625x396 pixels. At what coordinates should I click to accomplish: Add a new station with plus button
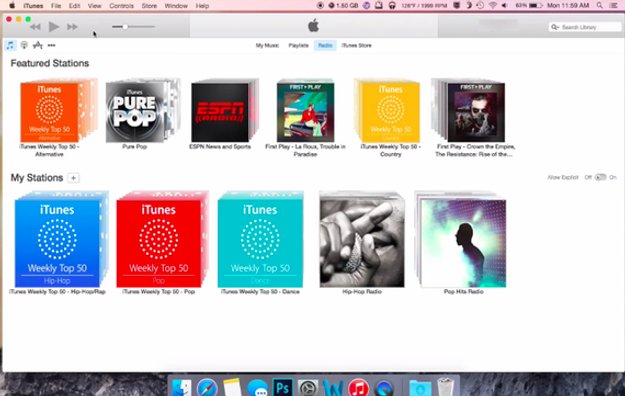pyautogui.click(x=73, y=178)
